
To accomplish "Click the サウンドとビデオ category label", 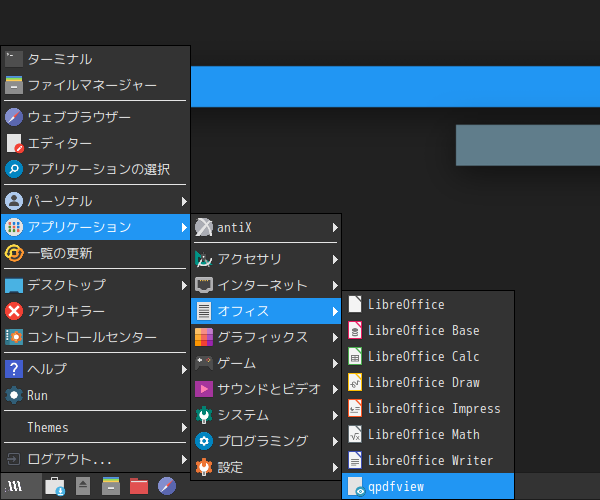I will [x=269, y=389].
